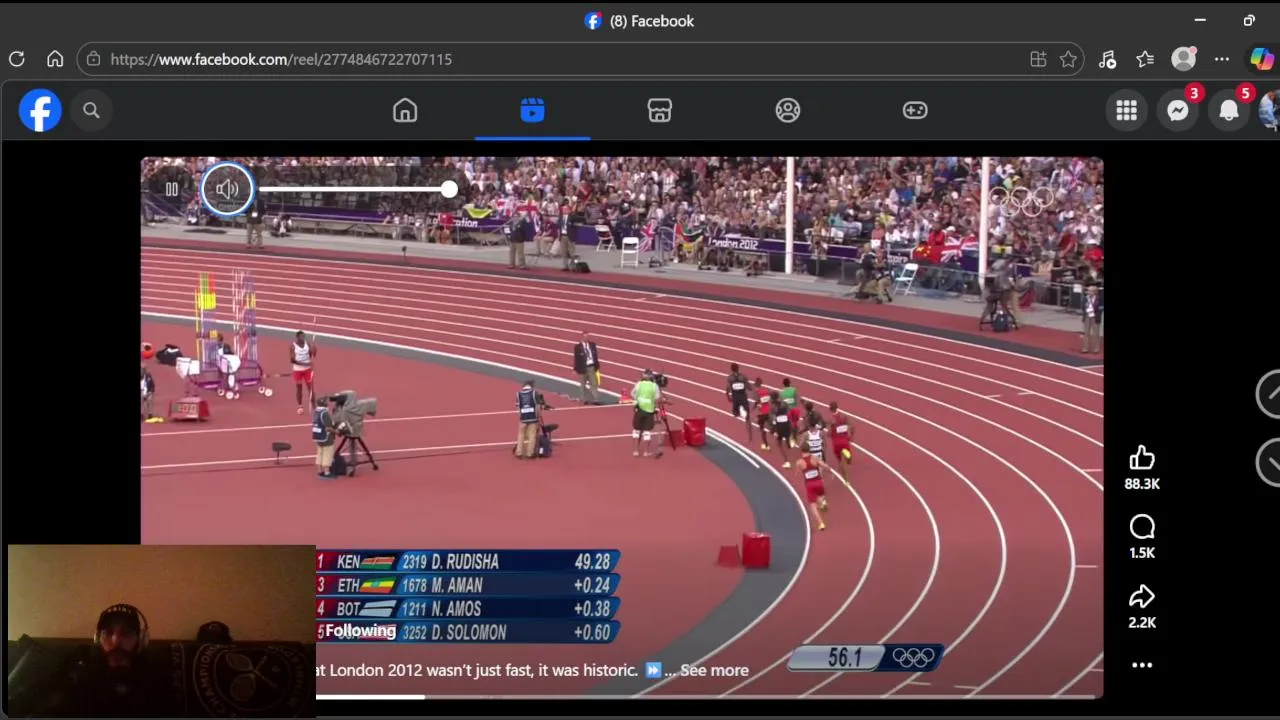The height and width of the screenshot is (720, 1280).
Task: Go to next reel arrow
Action: (x=1268, y=462)
